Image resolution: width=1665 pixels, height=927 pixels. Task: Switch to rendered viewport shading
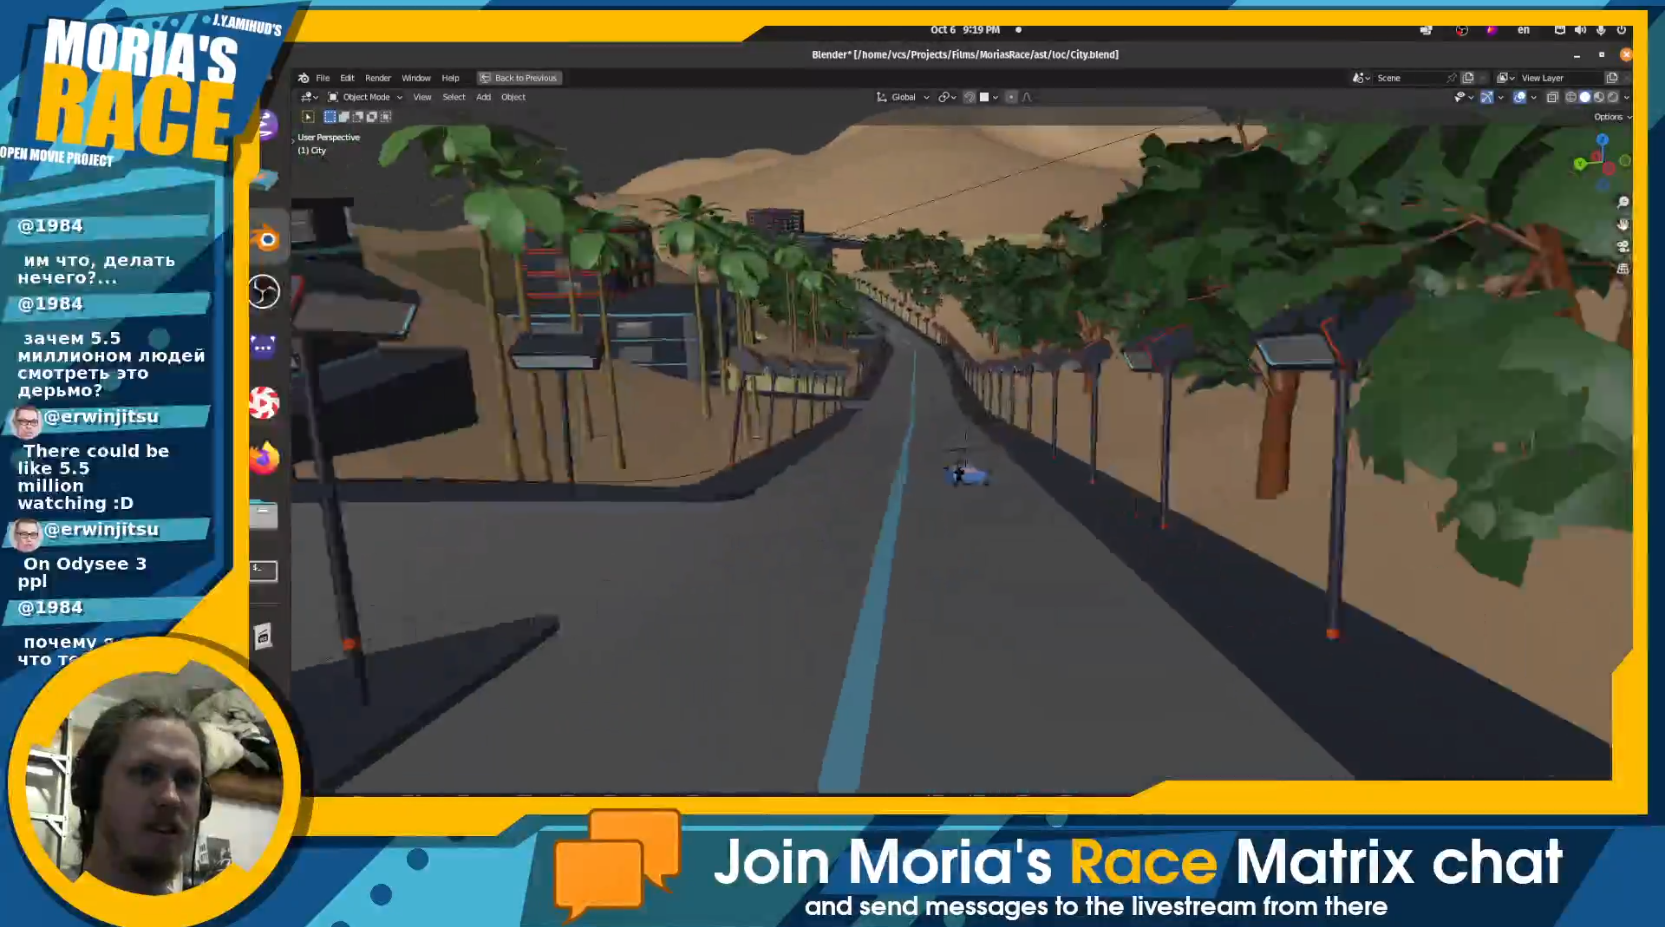point(1612,97)
